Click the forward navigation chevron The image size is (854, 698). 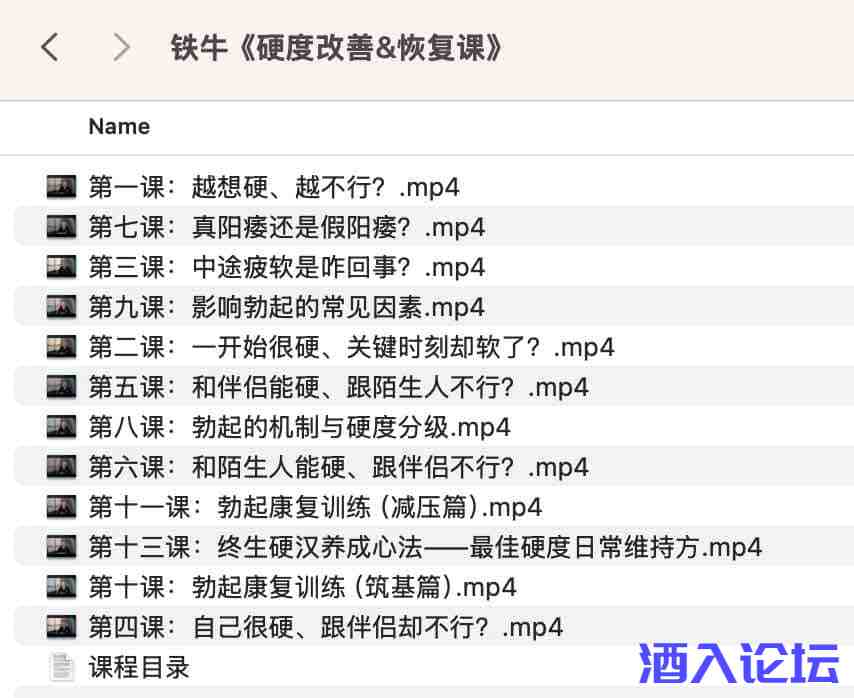tap(120, 46)
